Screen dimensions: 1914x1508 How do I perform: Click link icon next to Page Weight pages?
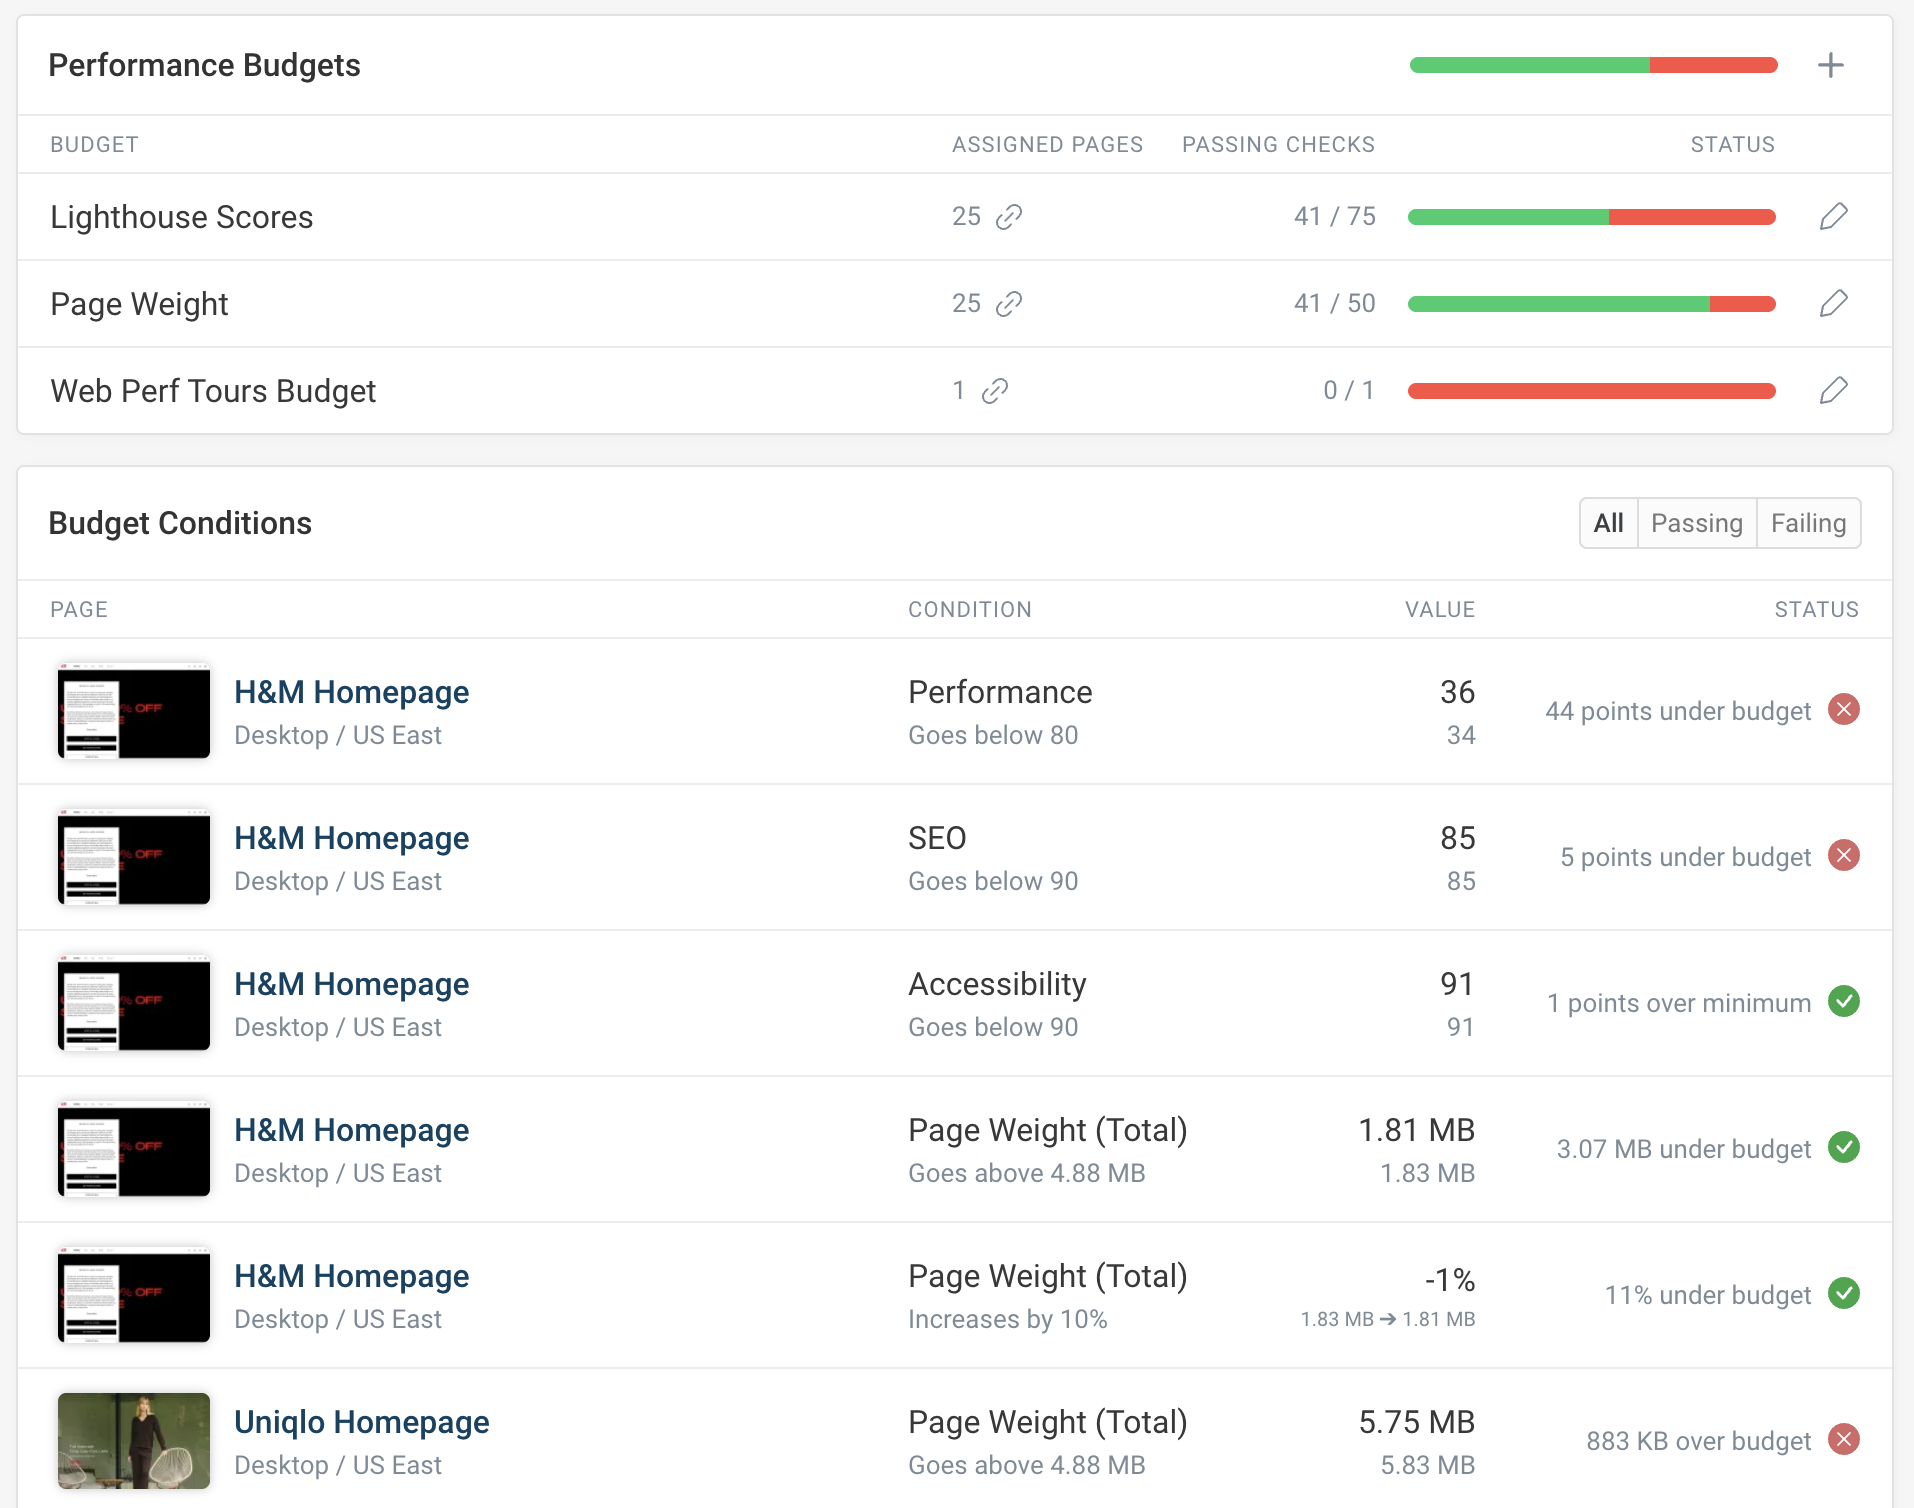click(x=1009, y=304)
